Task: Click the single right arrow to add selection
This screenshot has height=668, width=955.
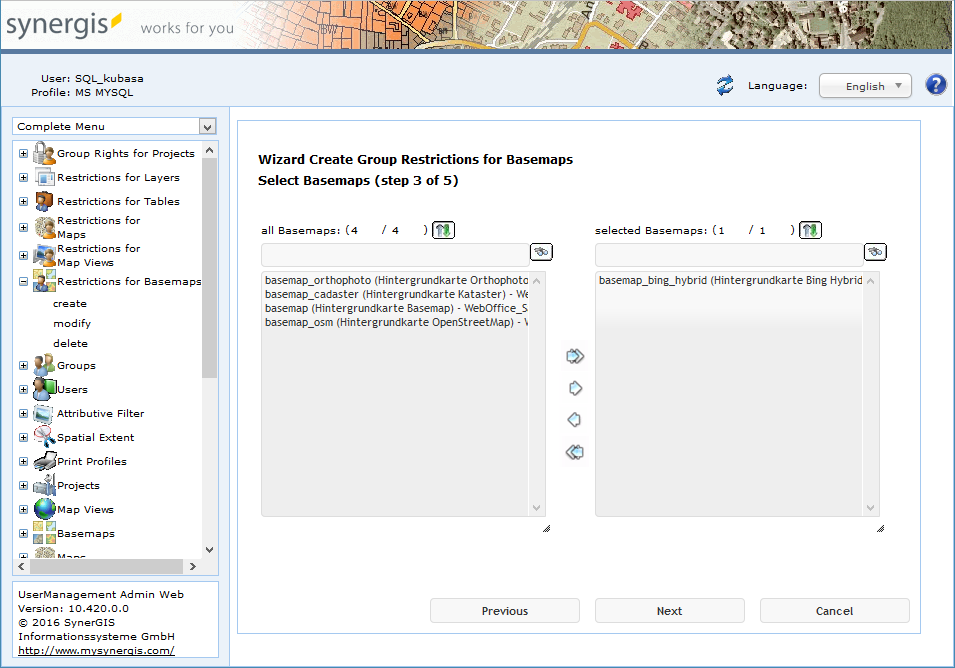Action: coord(574,387)
